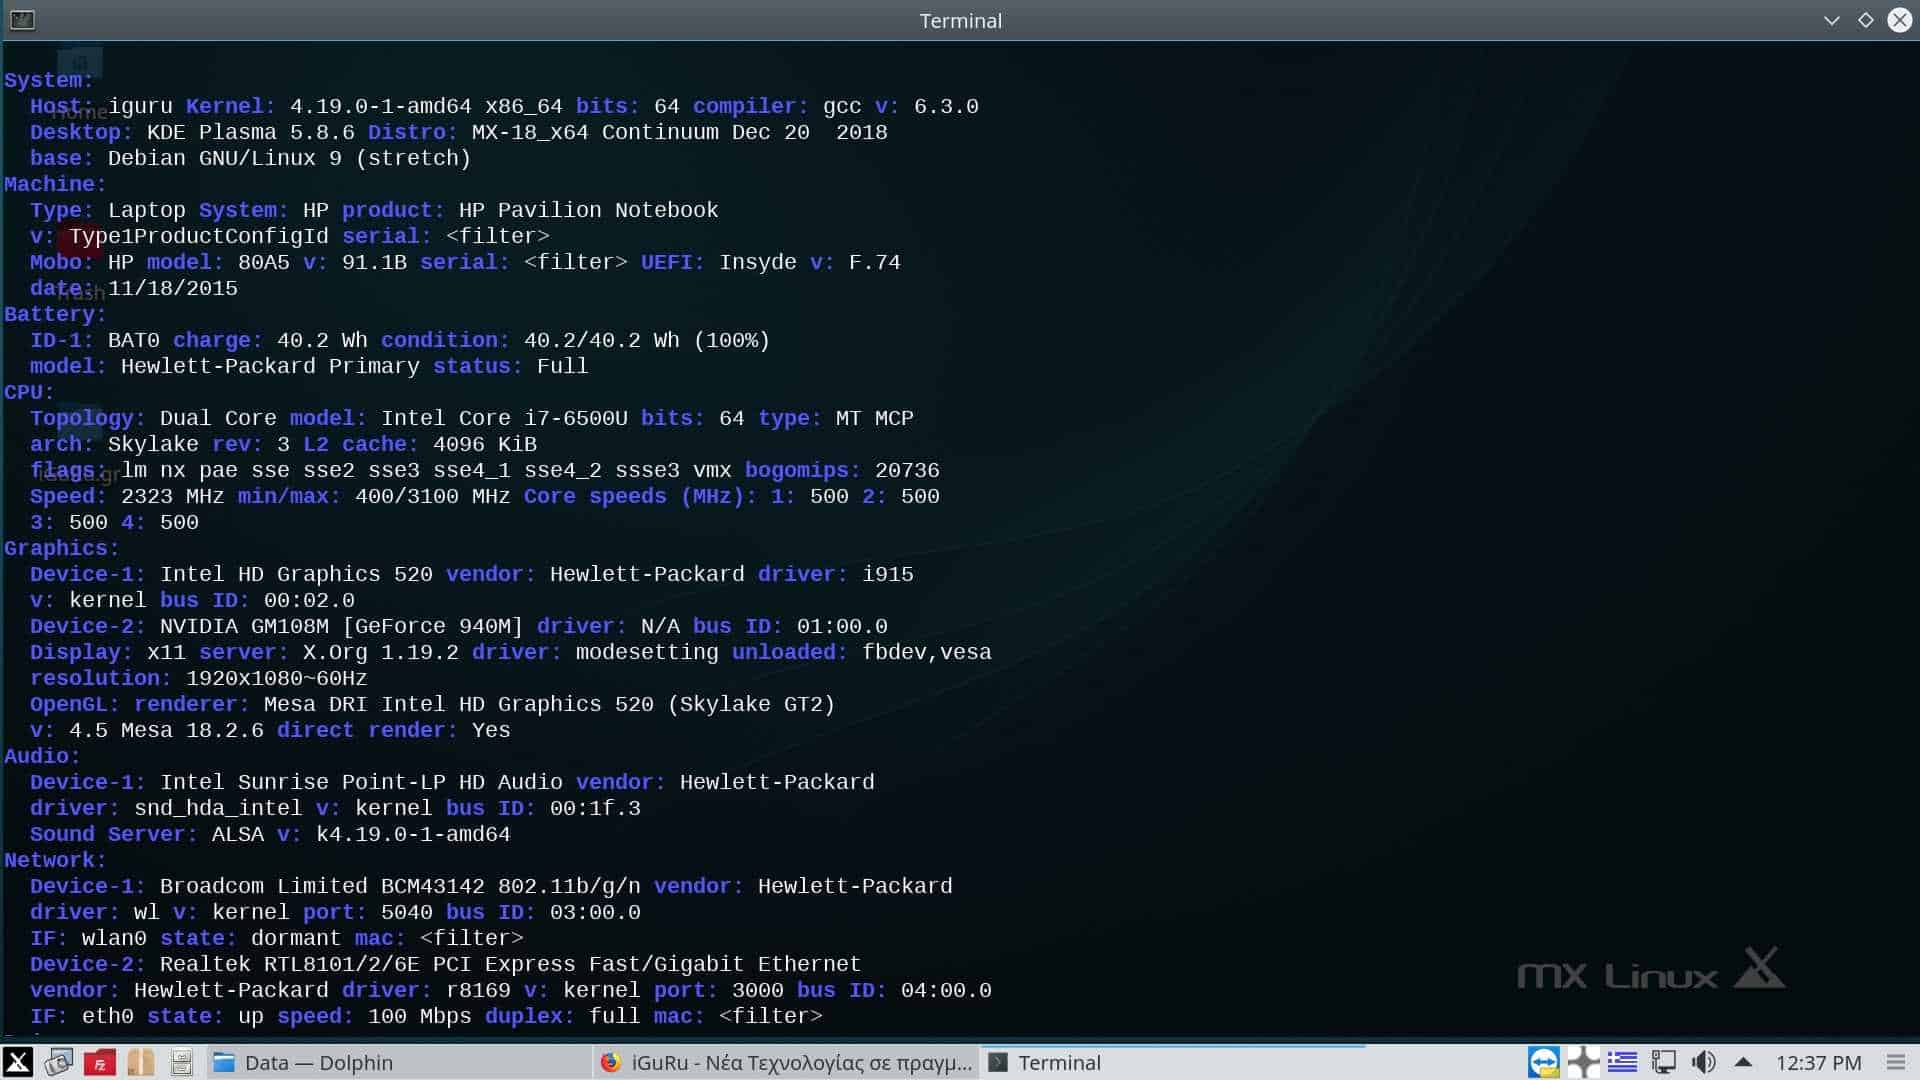Switch to the Data — Dolphin window
The width and height of the screenshot is (1920, 1080).
398,1062
